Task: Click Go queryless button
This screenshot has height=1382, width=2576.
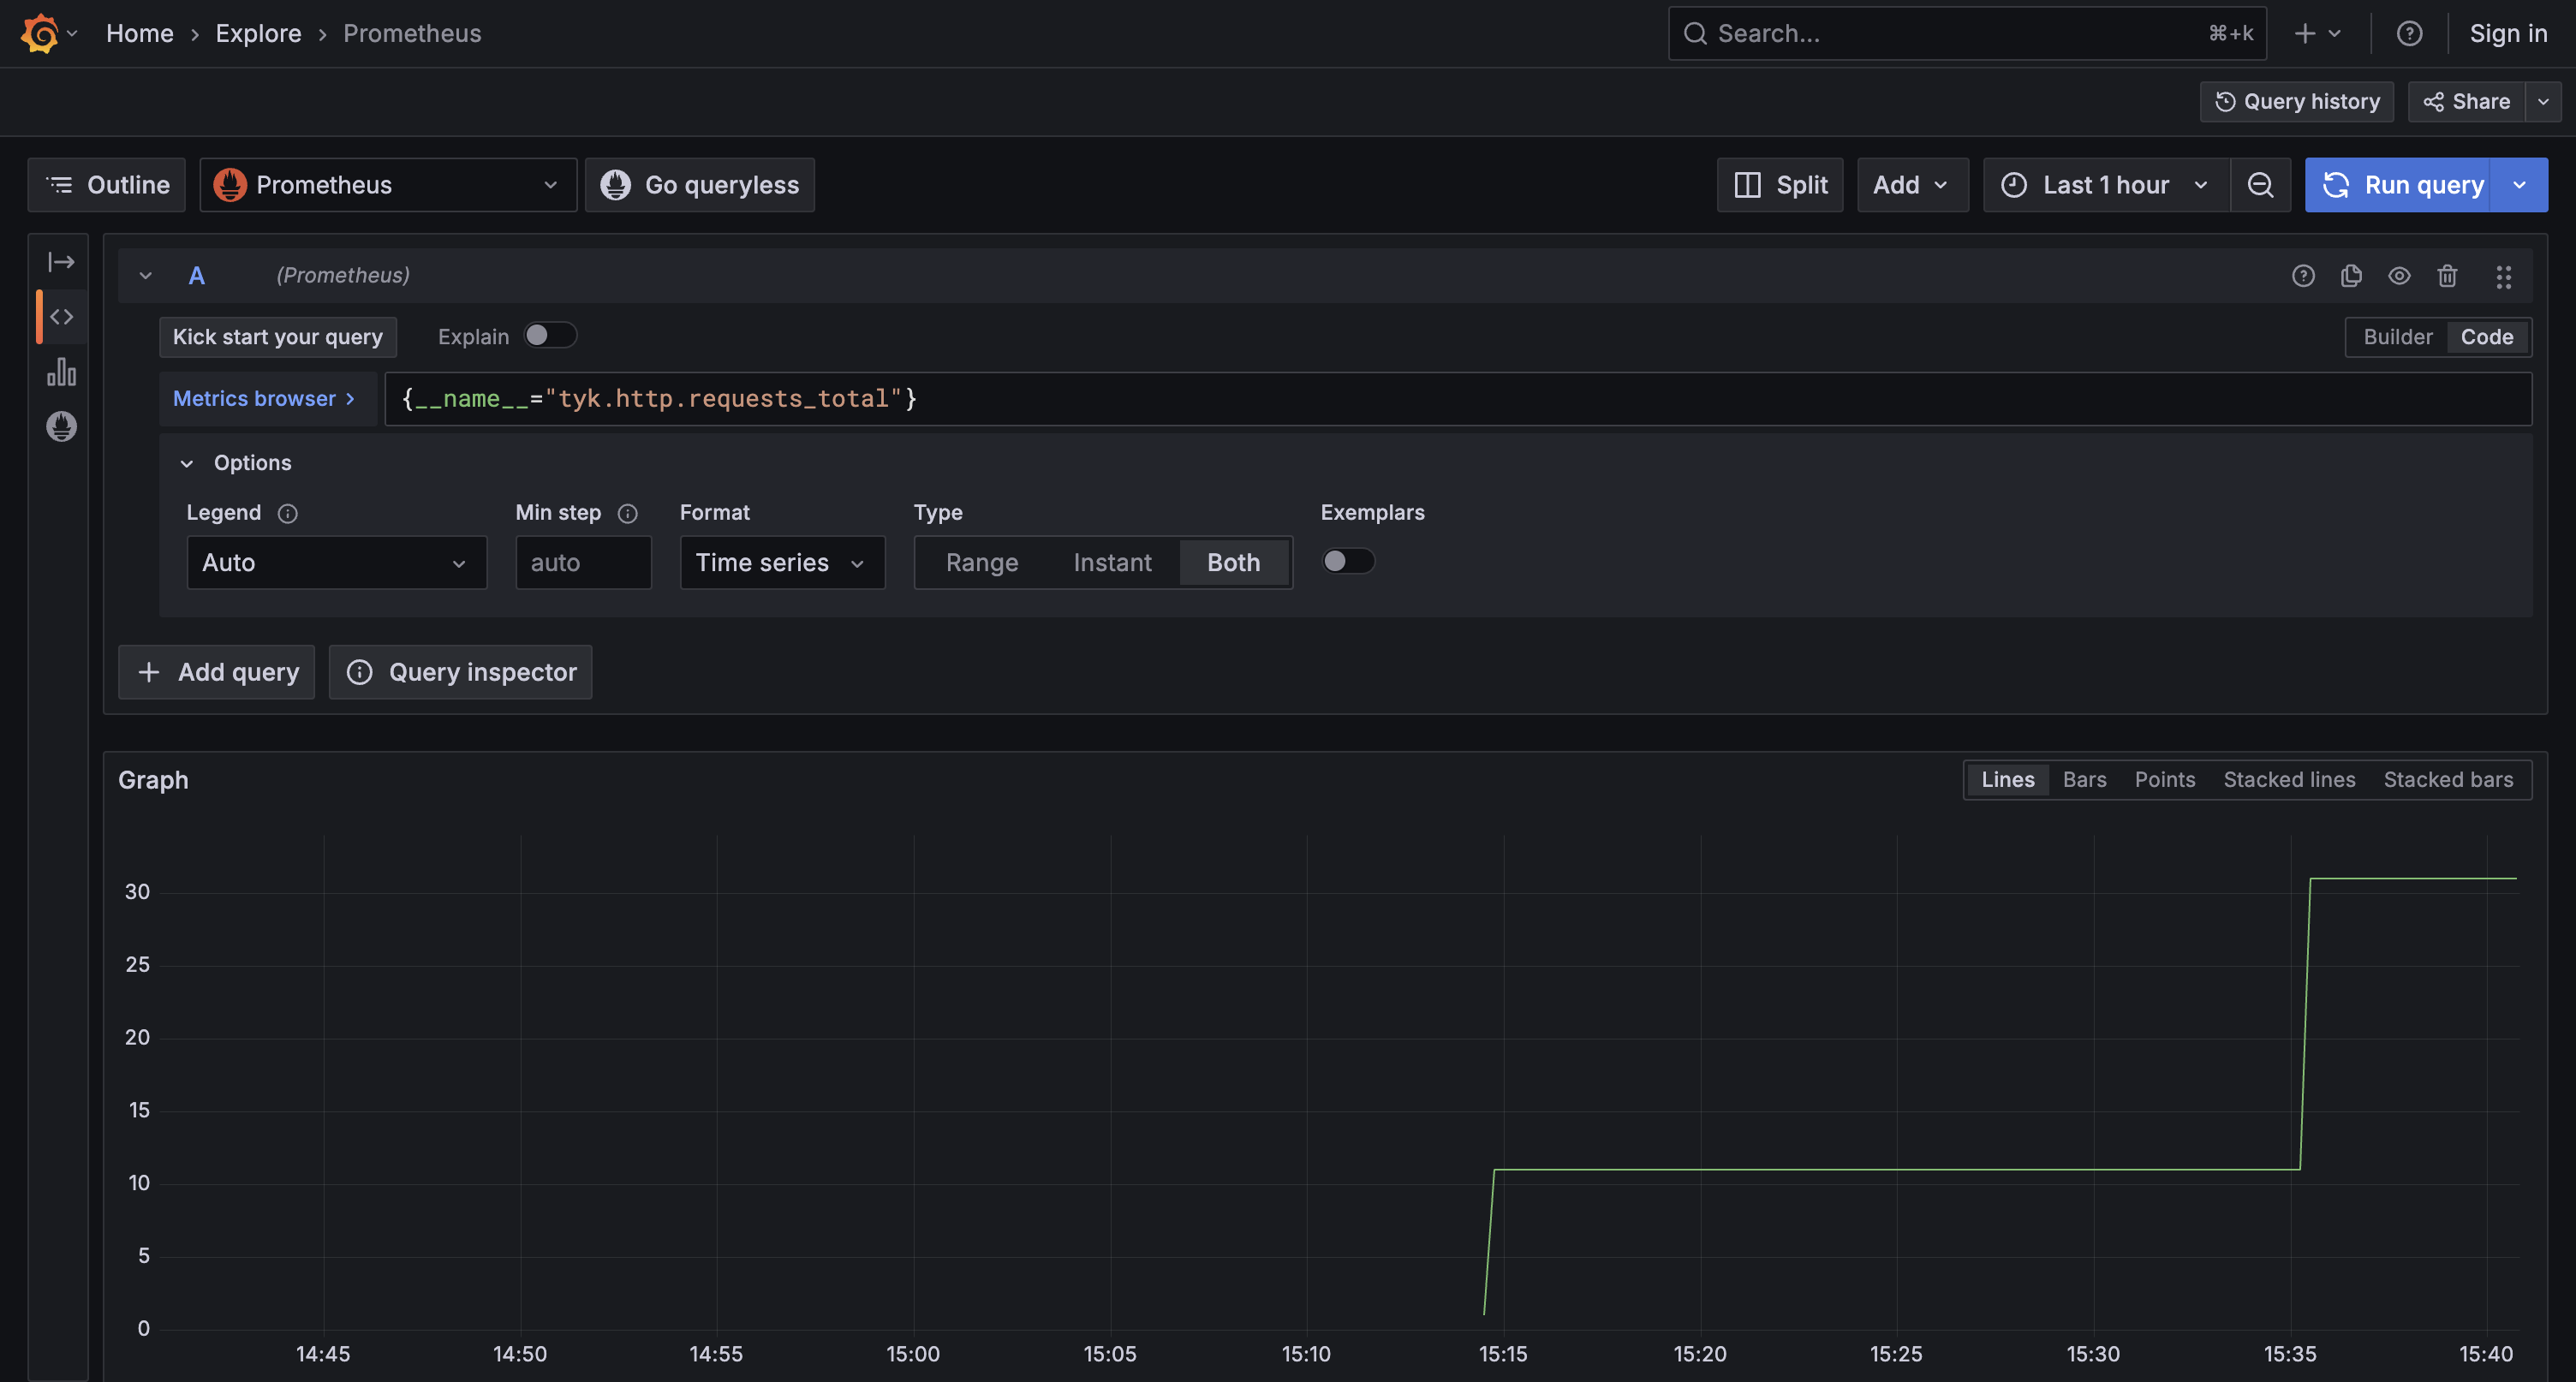Action: click(700, 185)
